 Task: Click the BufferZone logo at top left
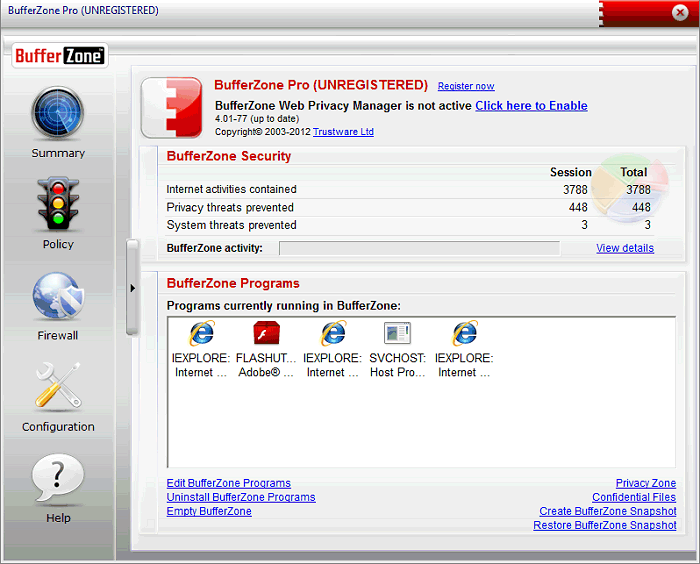59,56
